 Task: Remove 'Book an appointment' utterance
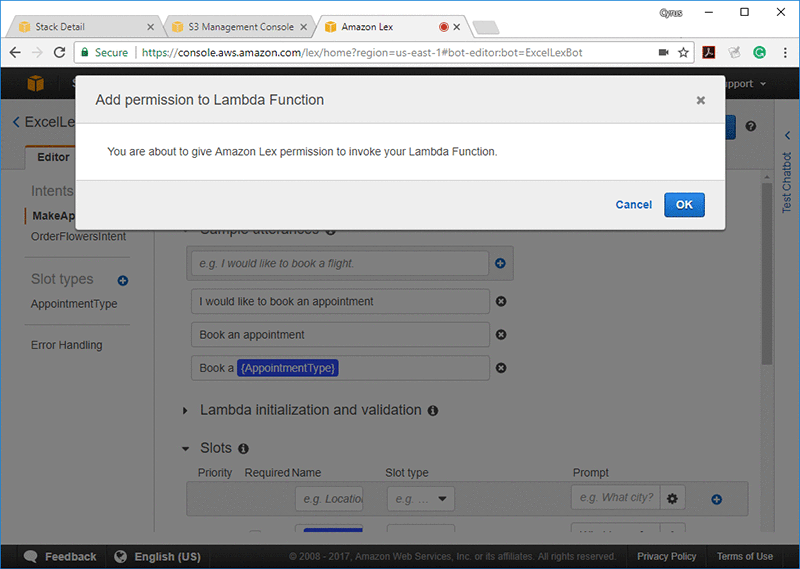click(x=501, y=335)
